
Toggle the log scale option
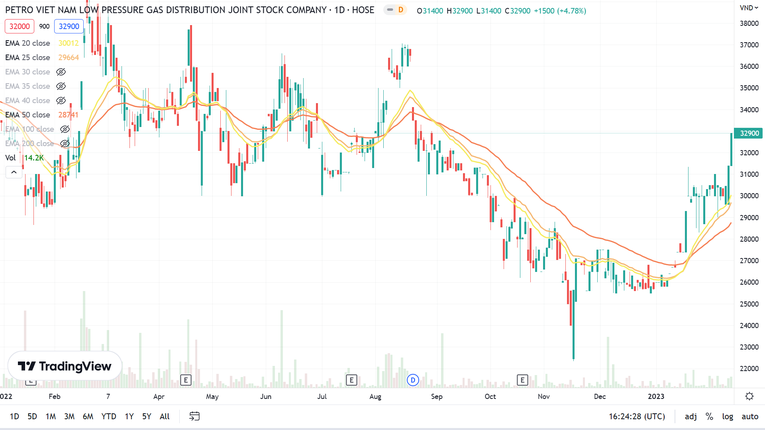point(727,416)
